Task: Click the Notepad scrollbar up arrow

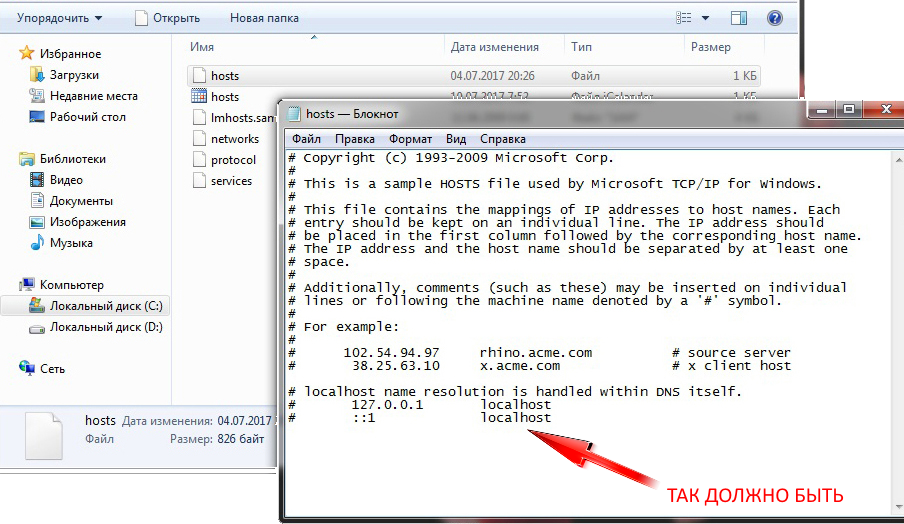Action: [898, 158]
